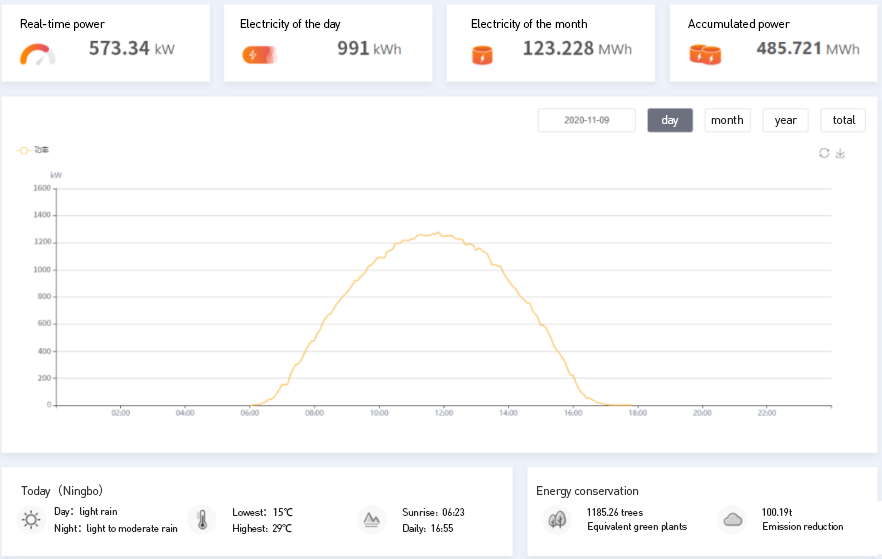Click the sun weather icon
The image size is (882, 559).
pos(32,519)
